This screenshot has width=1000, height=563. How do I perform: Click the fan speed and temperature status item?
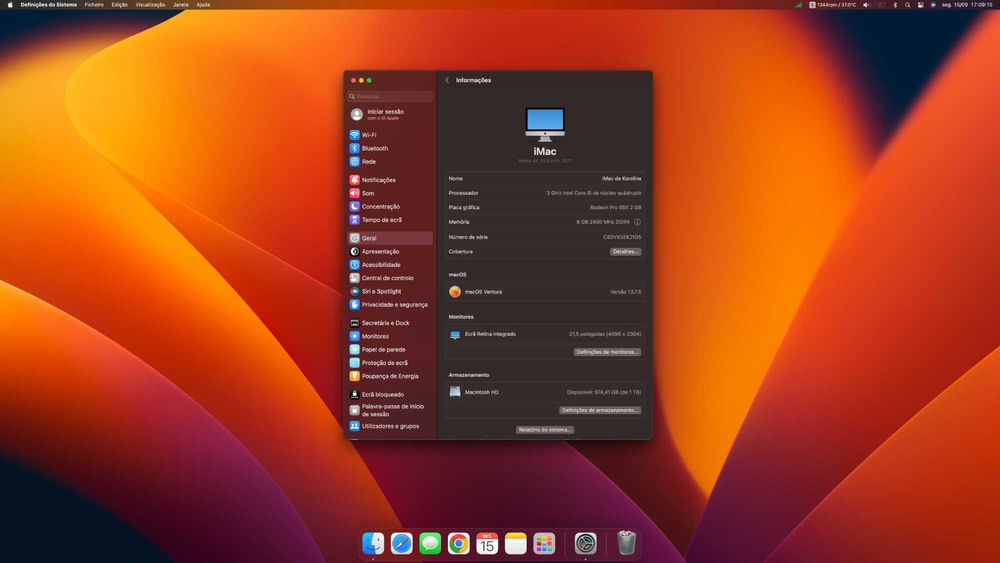point(832,4)
